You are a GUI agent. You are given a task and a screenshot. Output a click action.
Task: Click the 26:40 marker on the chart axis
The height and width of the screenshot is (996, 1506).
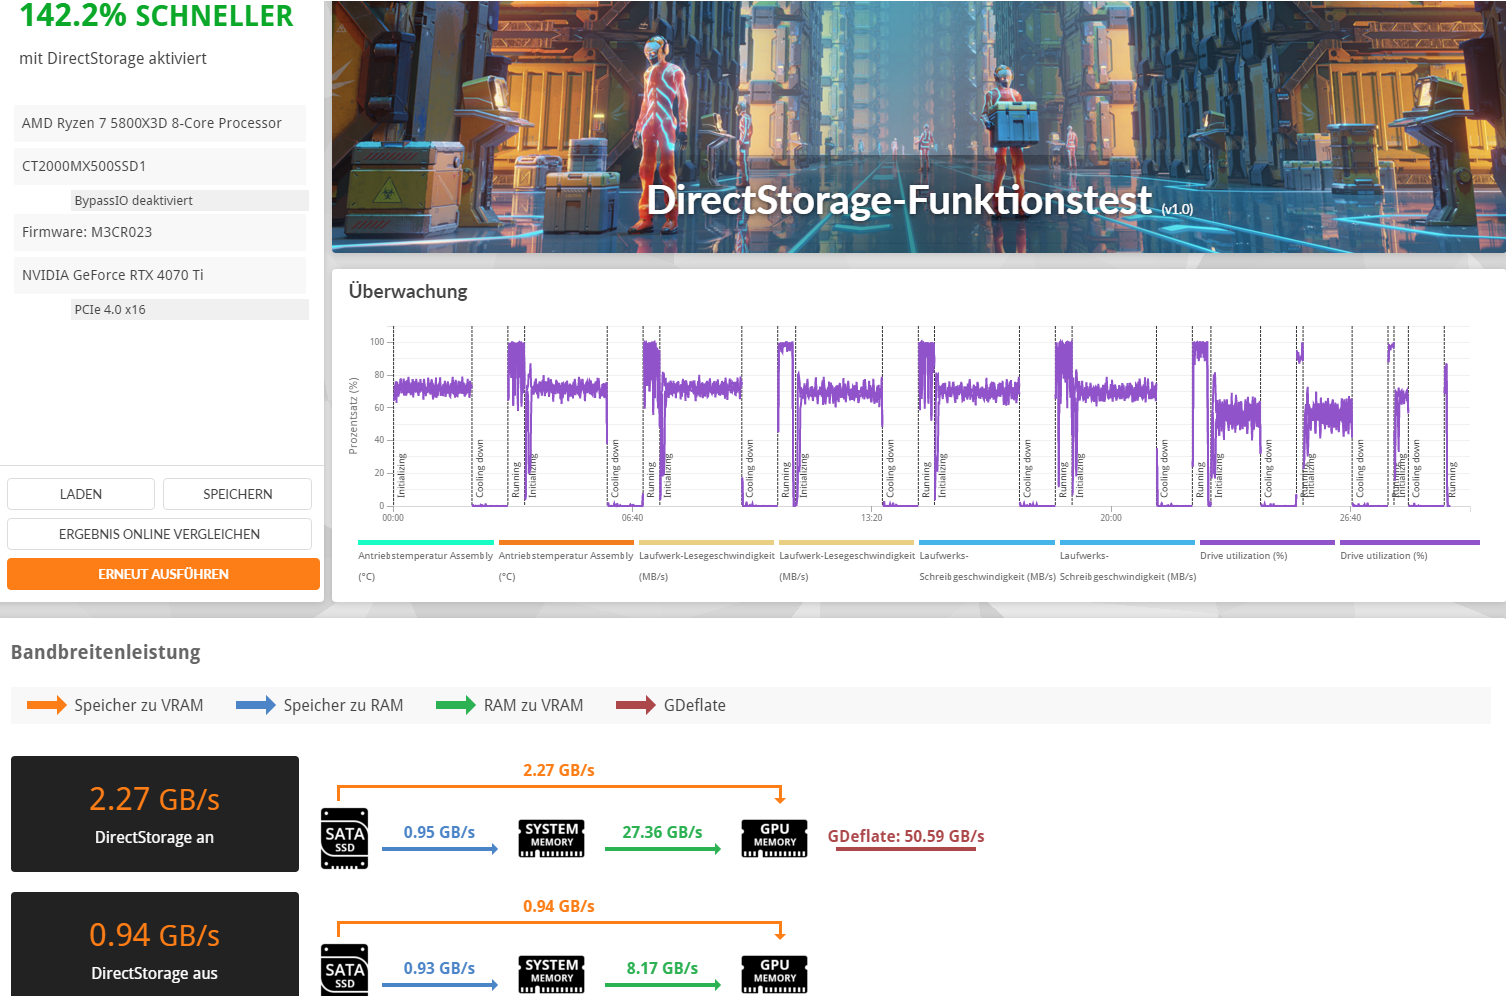tap(1350, 518)
